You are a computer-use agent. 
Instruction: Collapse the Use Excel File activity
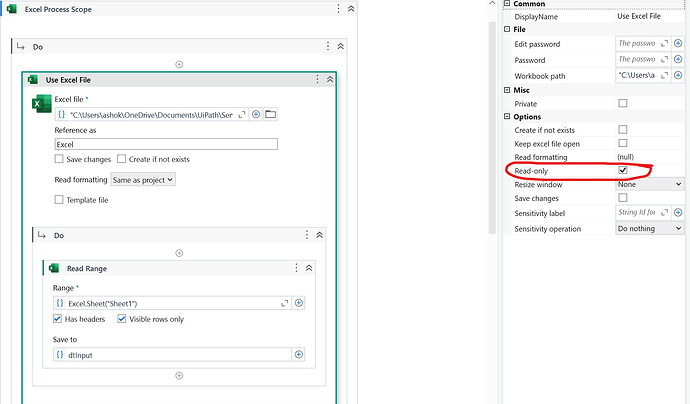(x=330, y=79)
